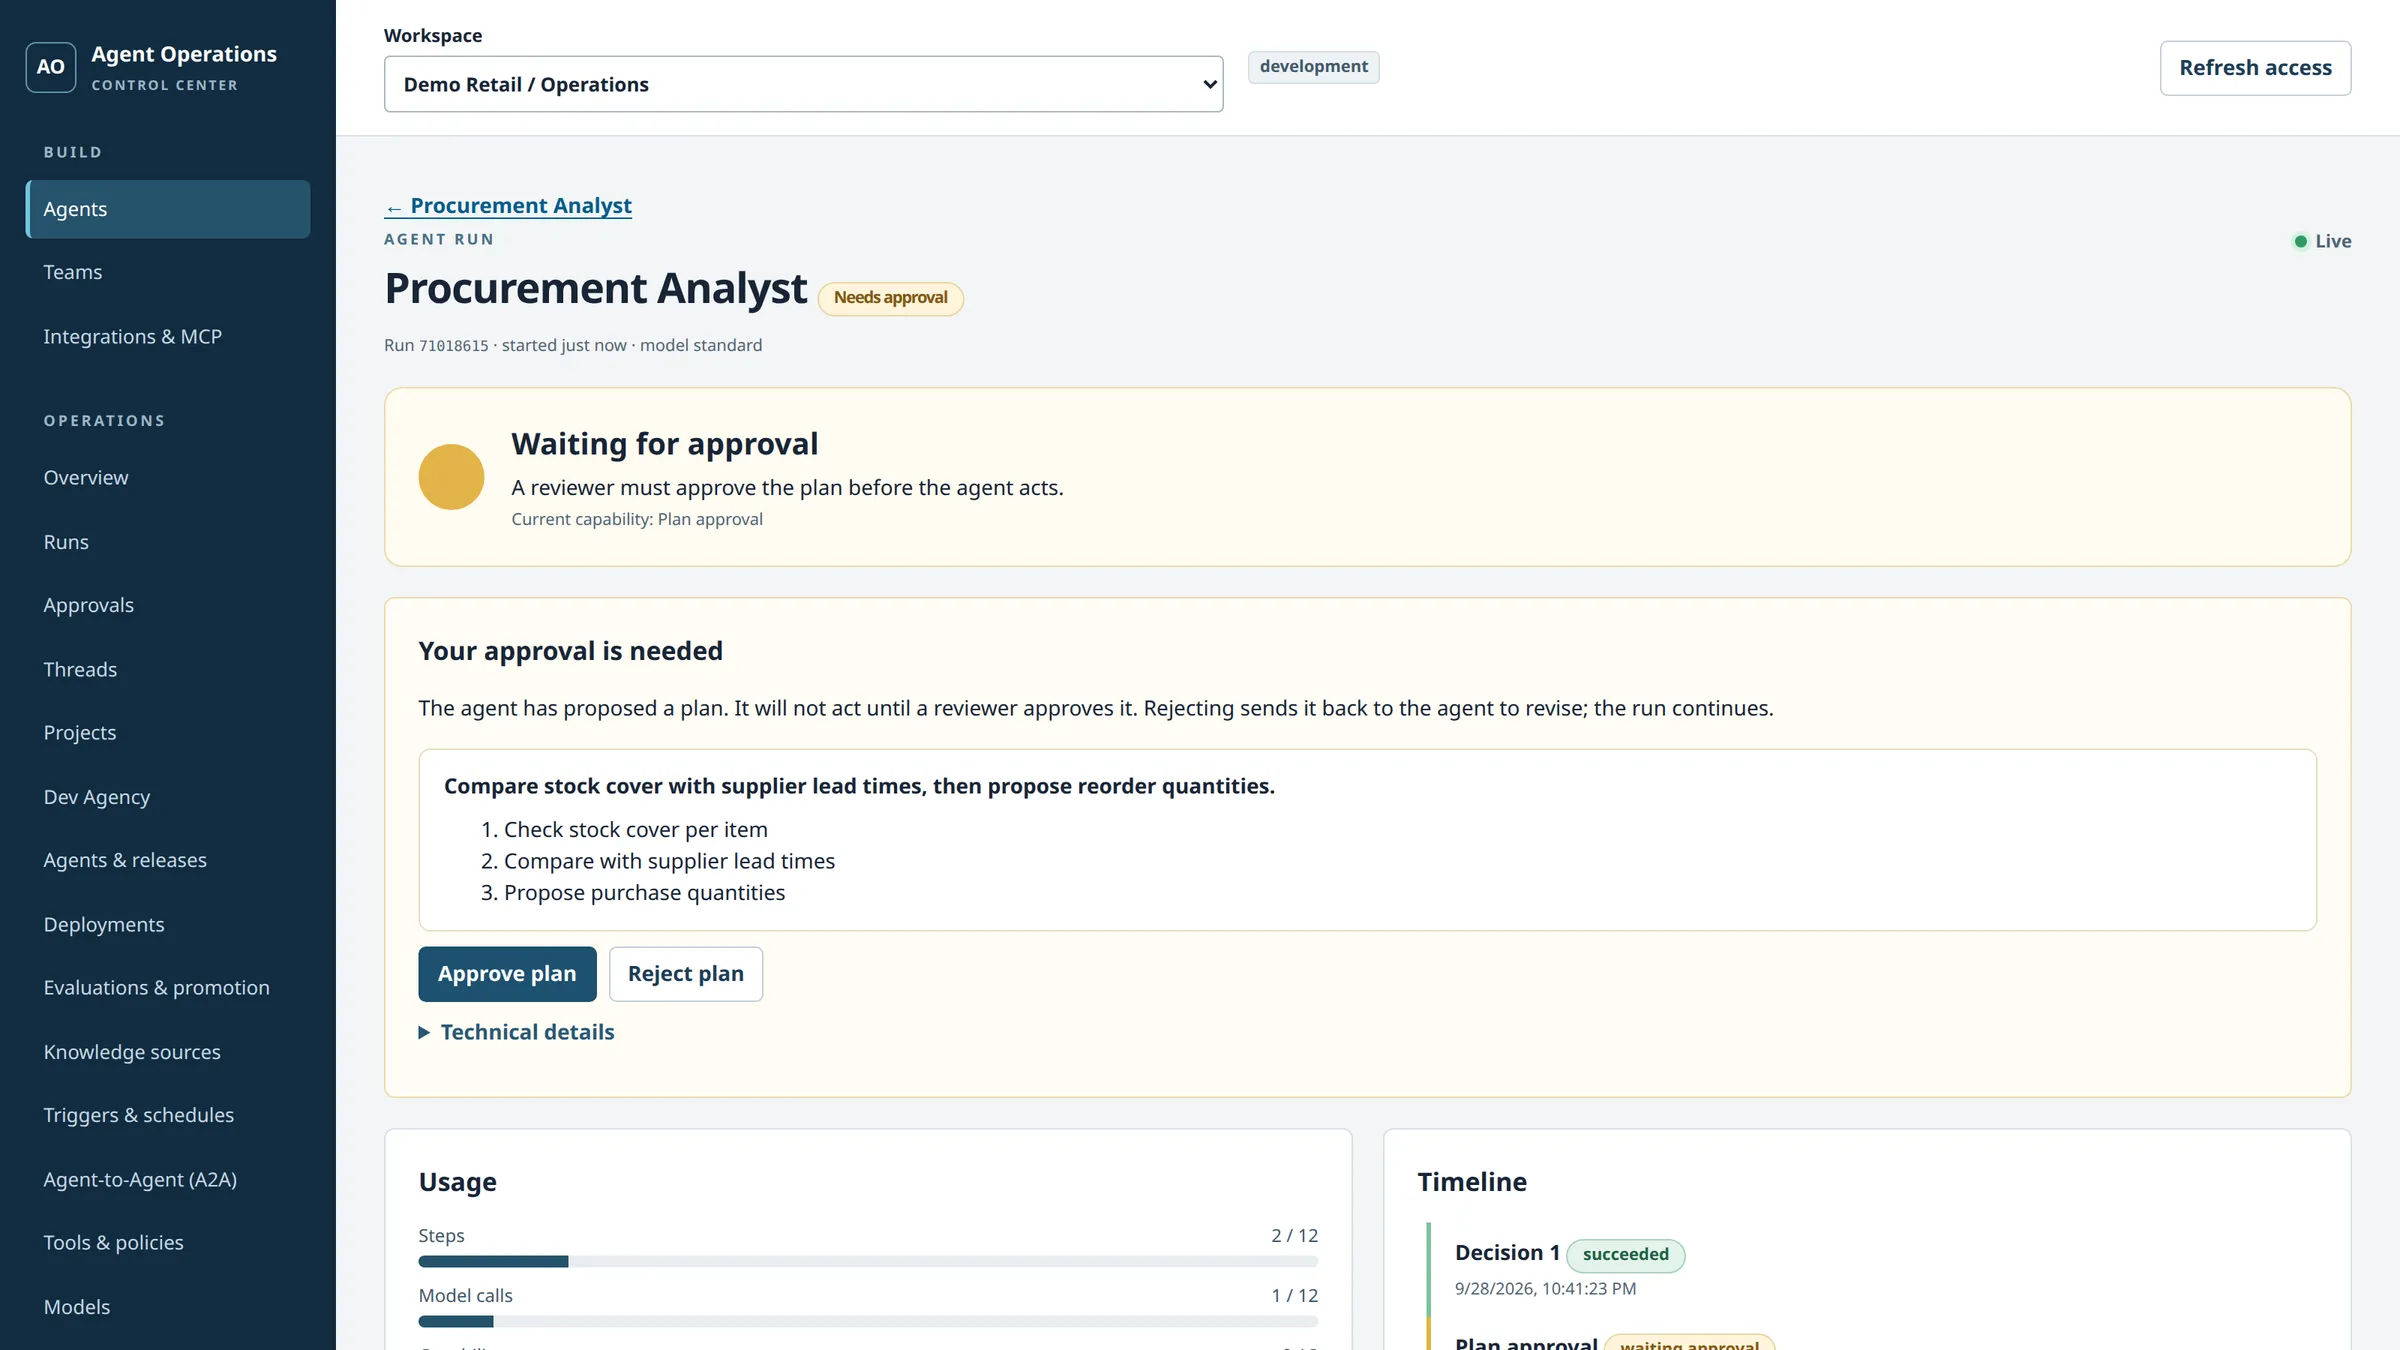The height and width of the screenshot is (1350, 2400).
Task: Click the Needs approval status badge
Action: [890, 298]
